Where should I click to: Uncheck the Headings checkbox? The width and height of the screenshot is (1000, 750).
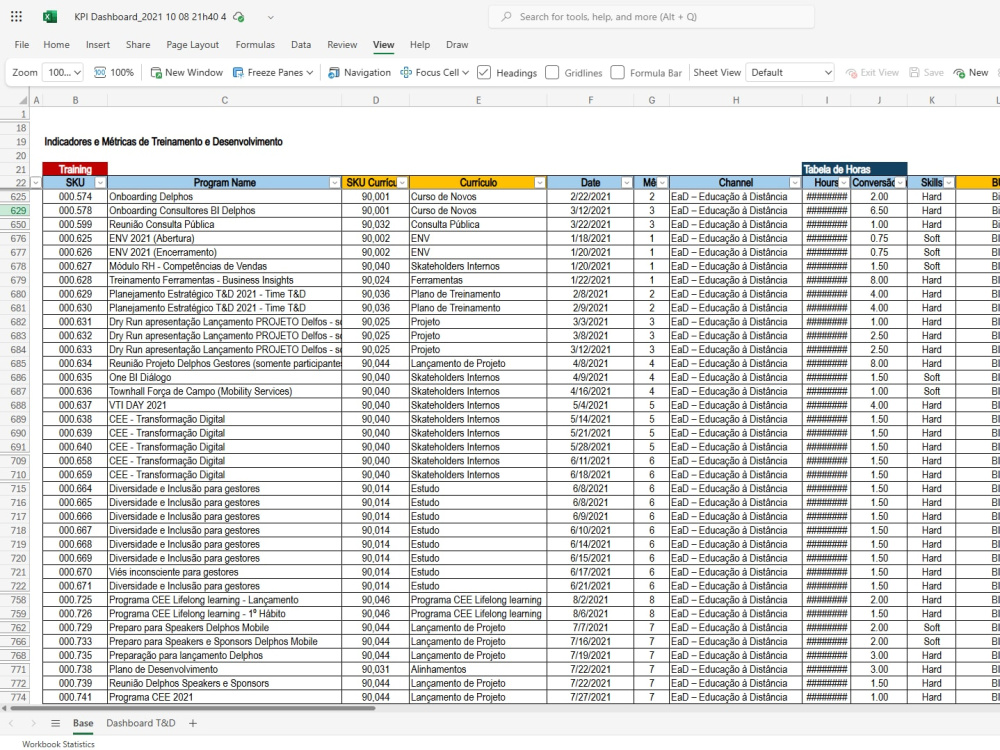[x=484, y=73]
